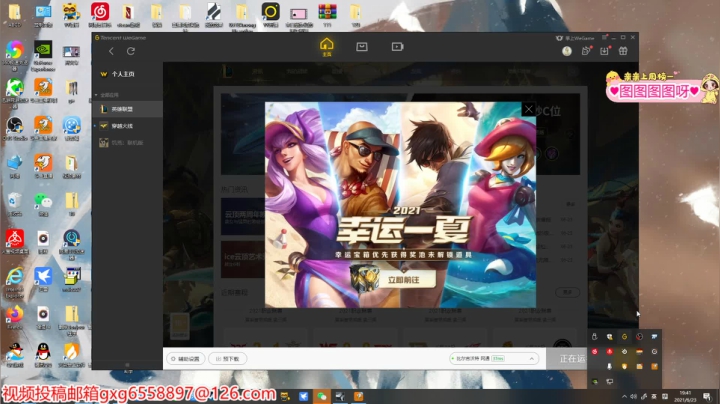This screenshot has width=720, height=404.
Task: Open WeGame messages icon with red dot
Action: (x=586, y=51)
